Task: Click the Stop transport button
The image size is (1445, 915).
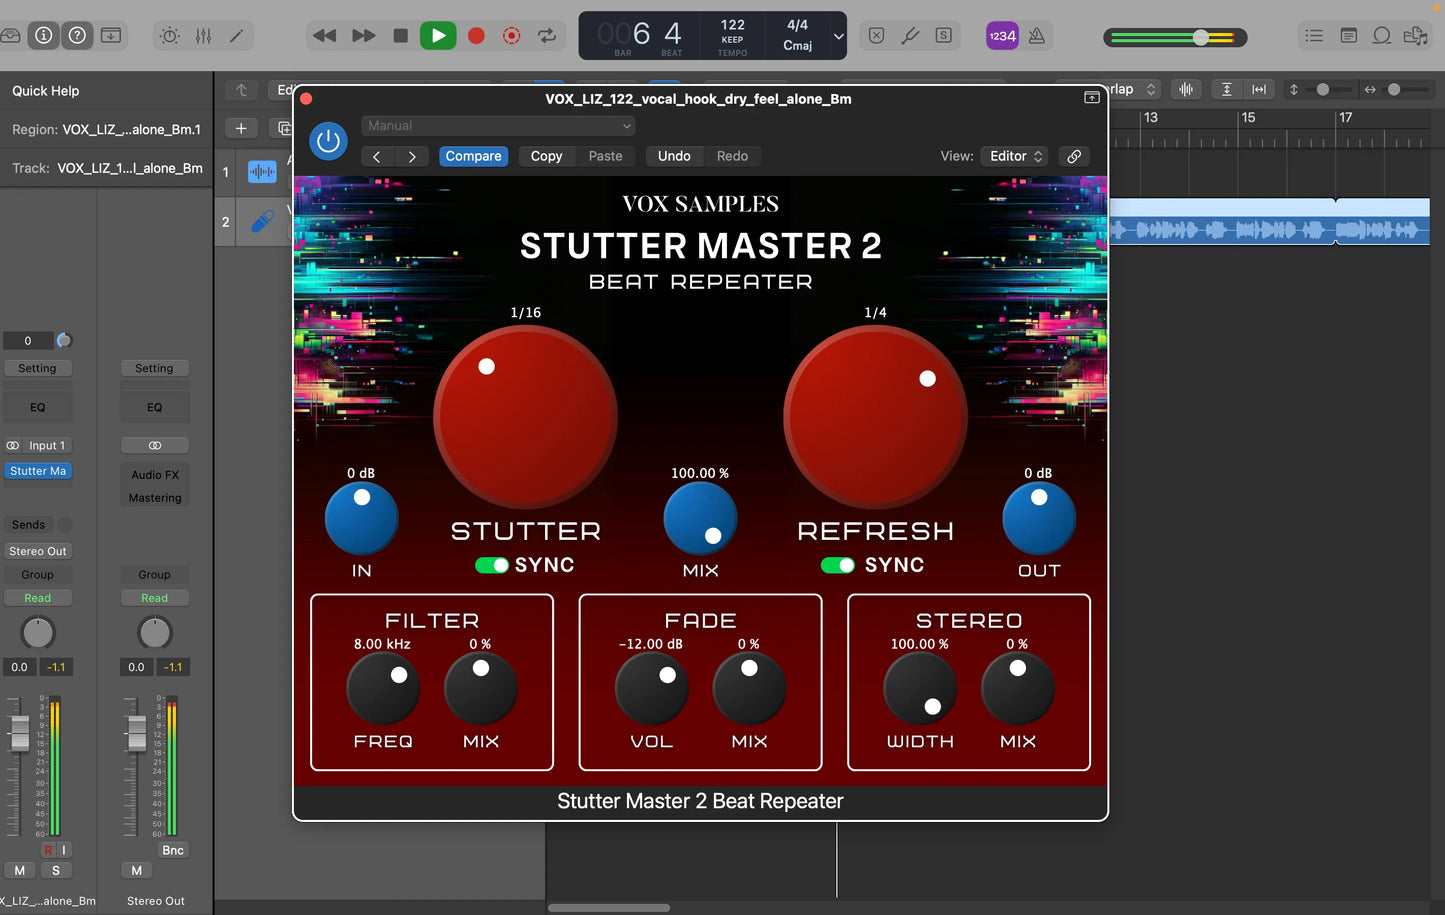Action: pyautogui.click(x=401, y=36)
